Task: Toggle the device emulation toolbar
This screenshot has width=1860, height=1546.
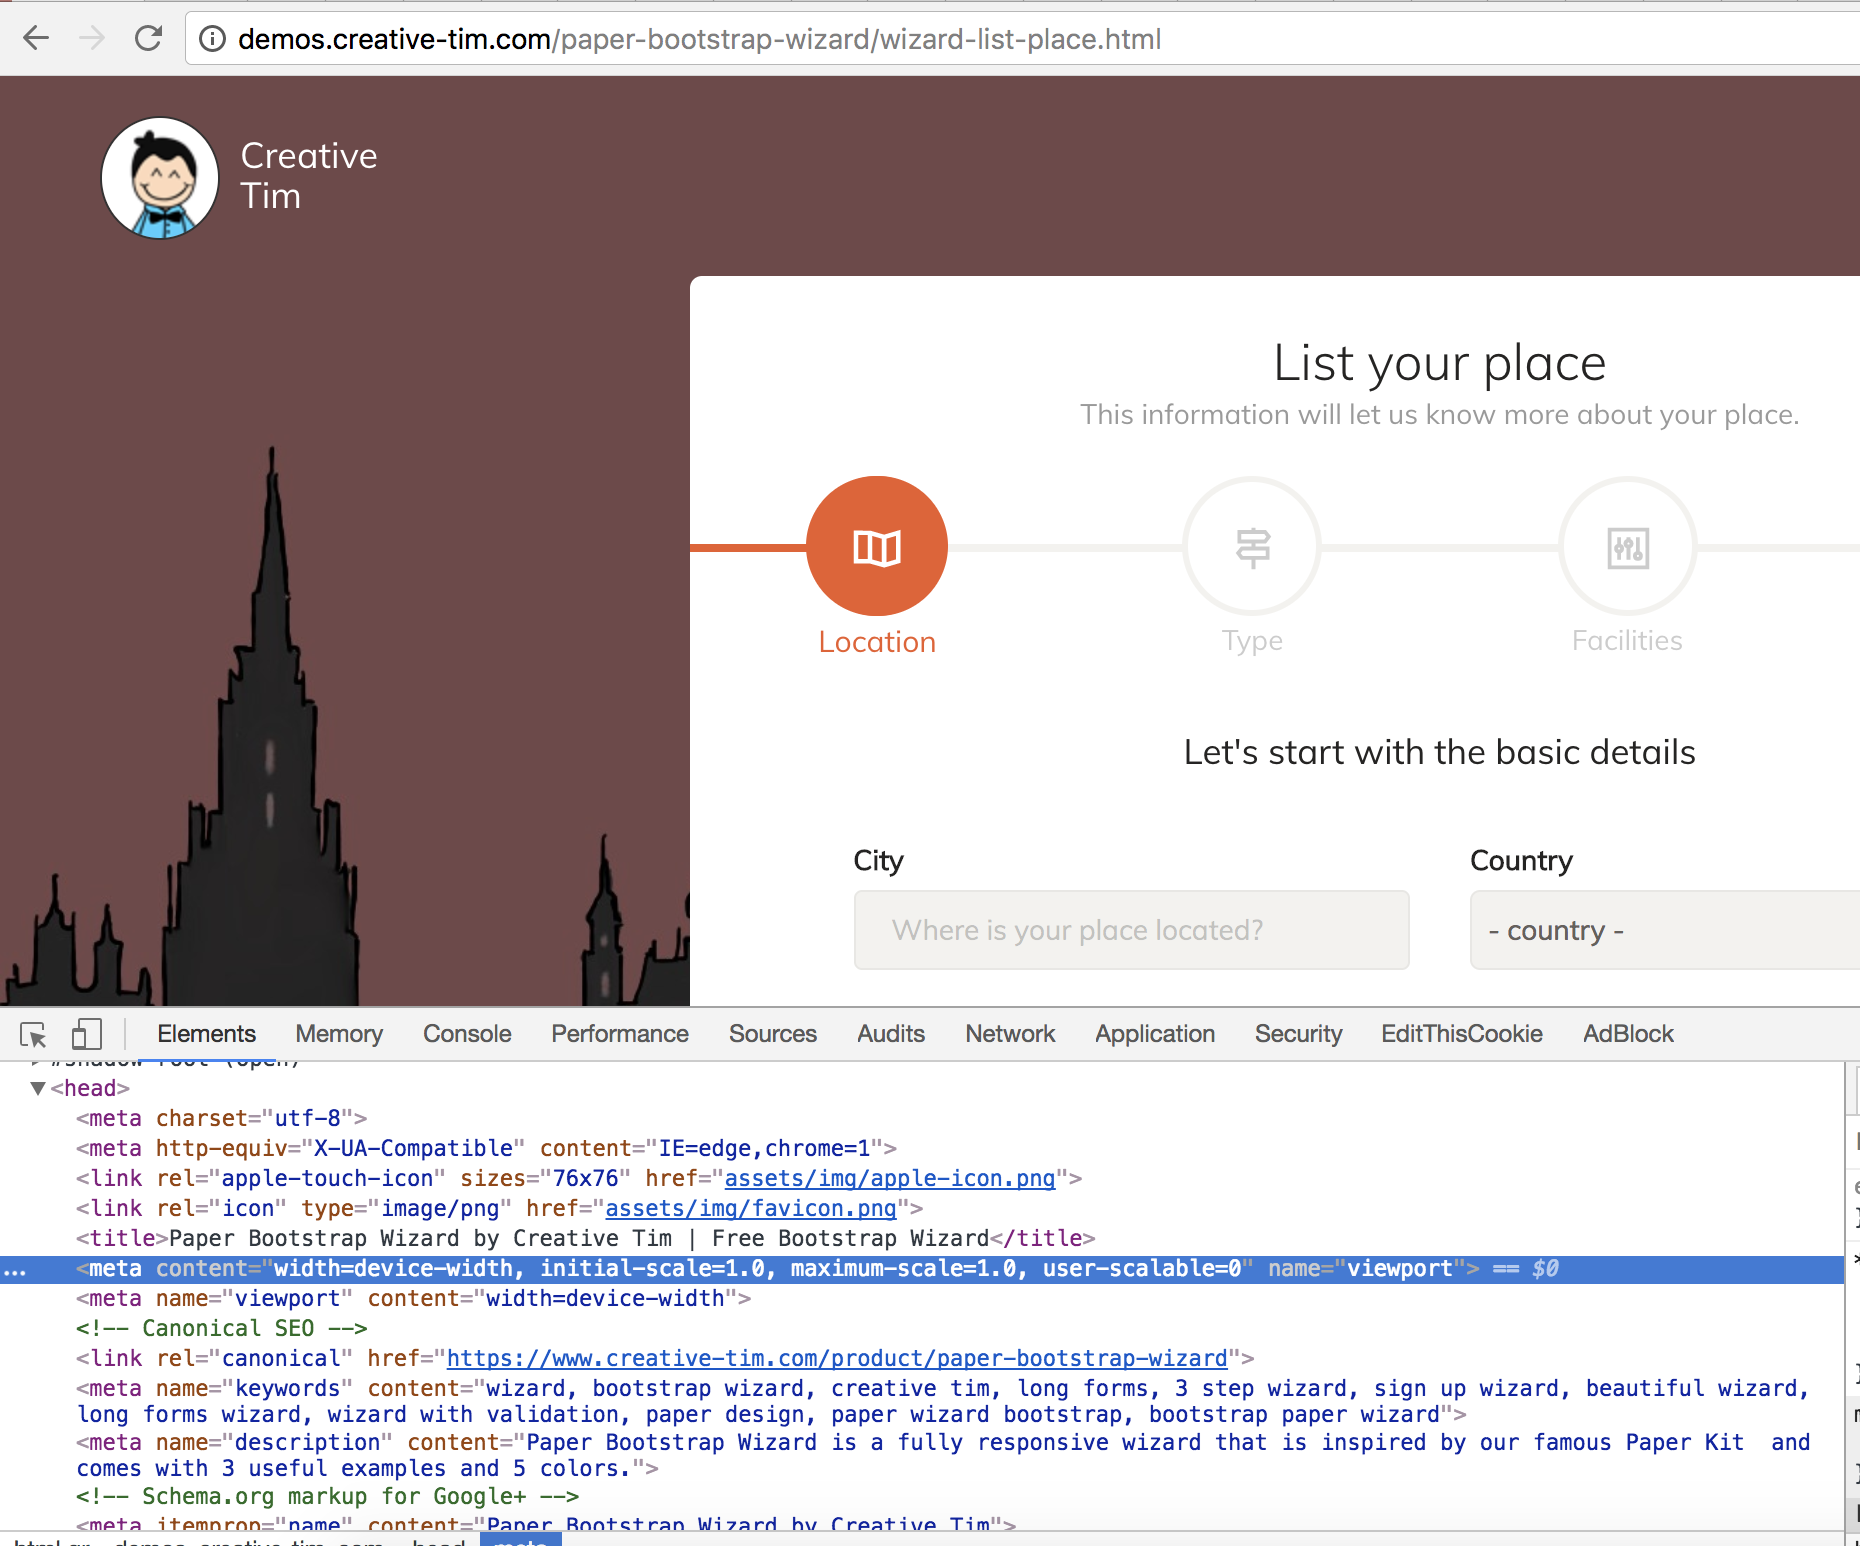Action: pos(86,1032)
